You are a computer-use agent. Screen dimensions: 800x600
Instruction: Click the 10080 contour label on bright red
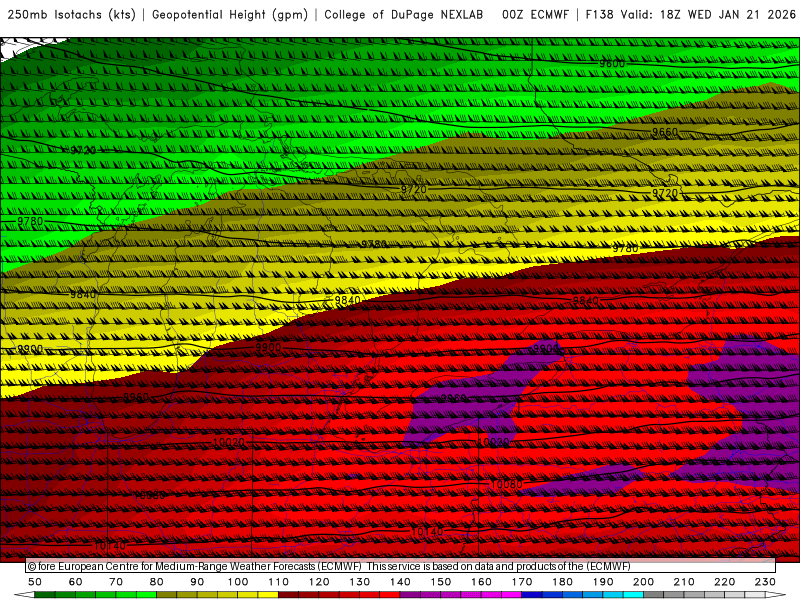click(x=506, y=484)
